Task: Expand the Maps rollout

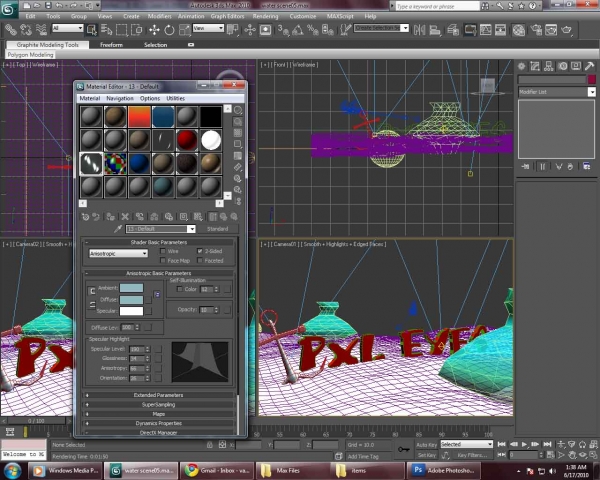Action: click(x=159, y=414)
